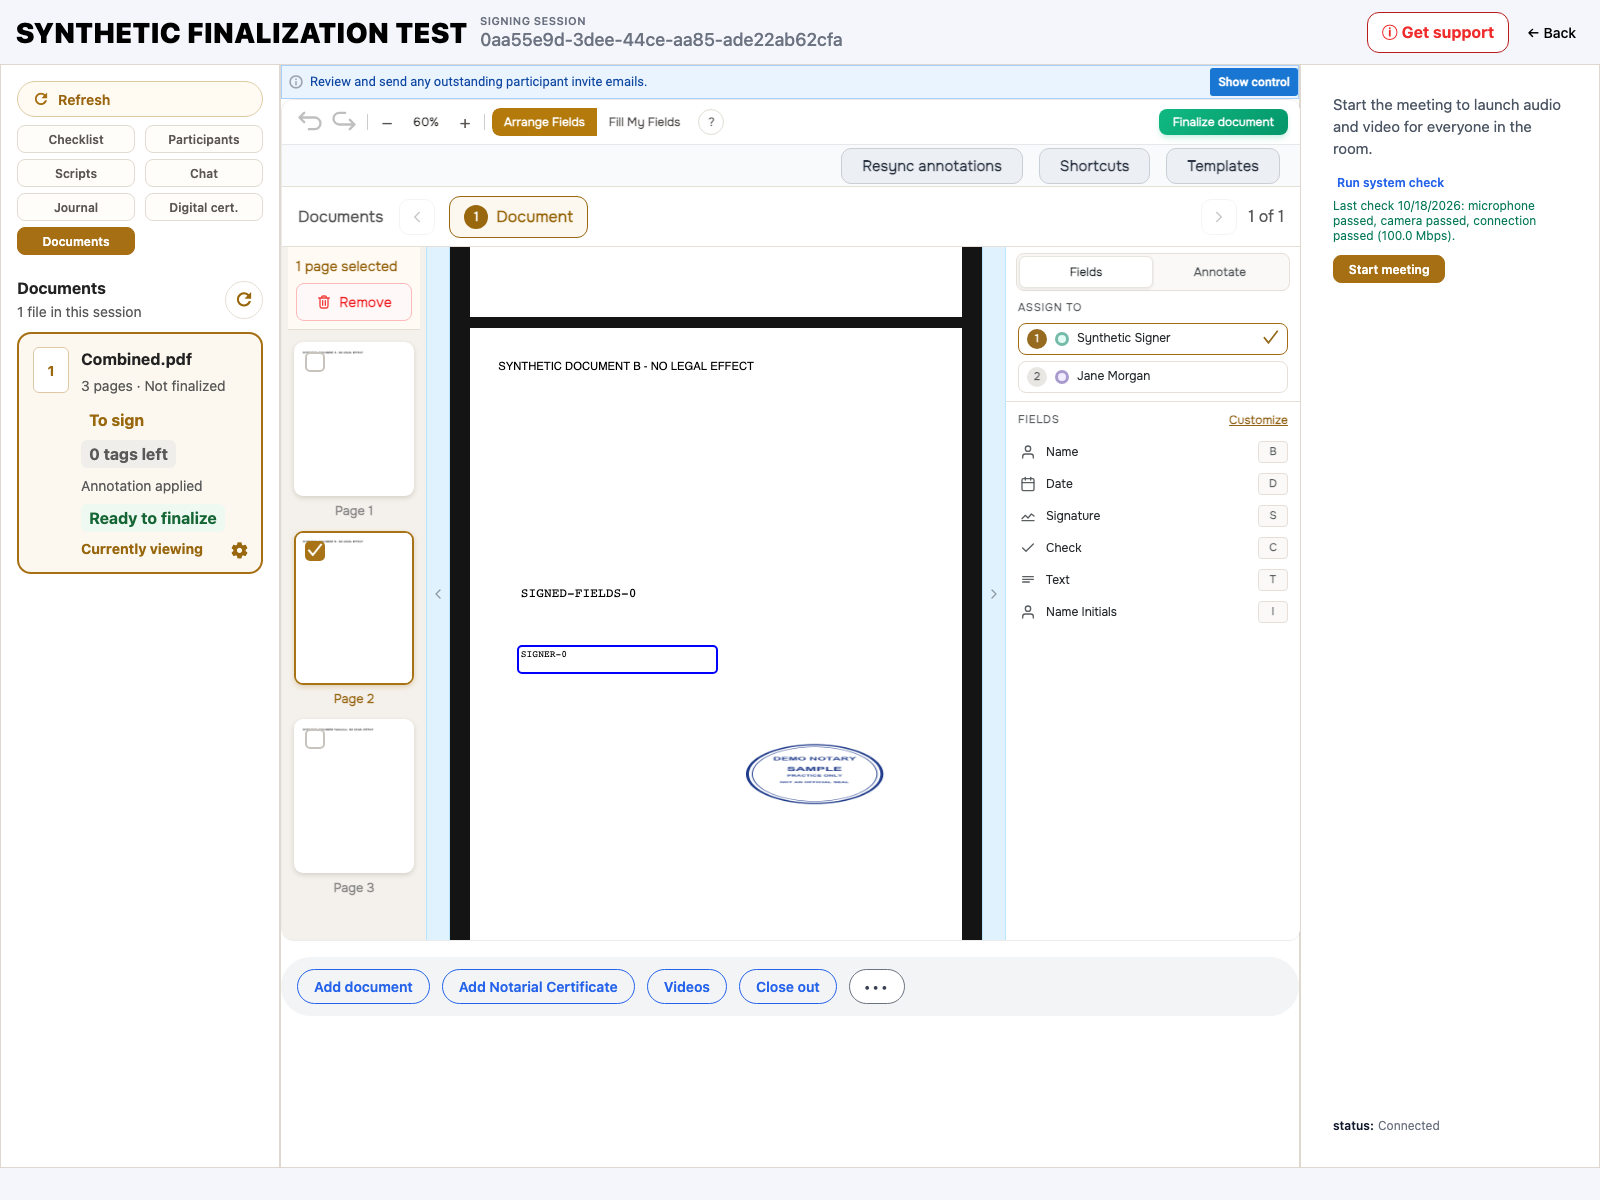
Task: Click the Text field lines icon
Action: pyautogui.click(x=1028, y=580)
